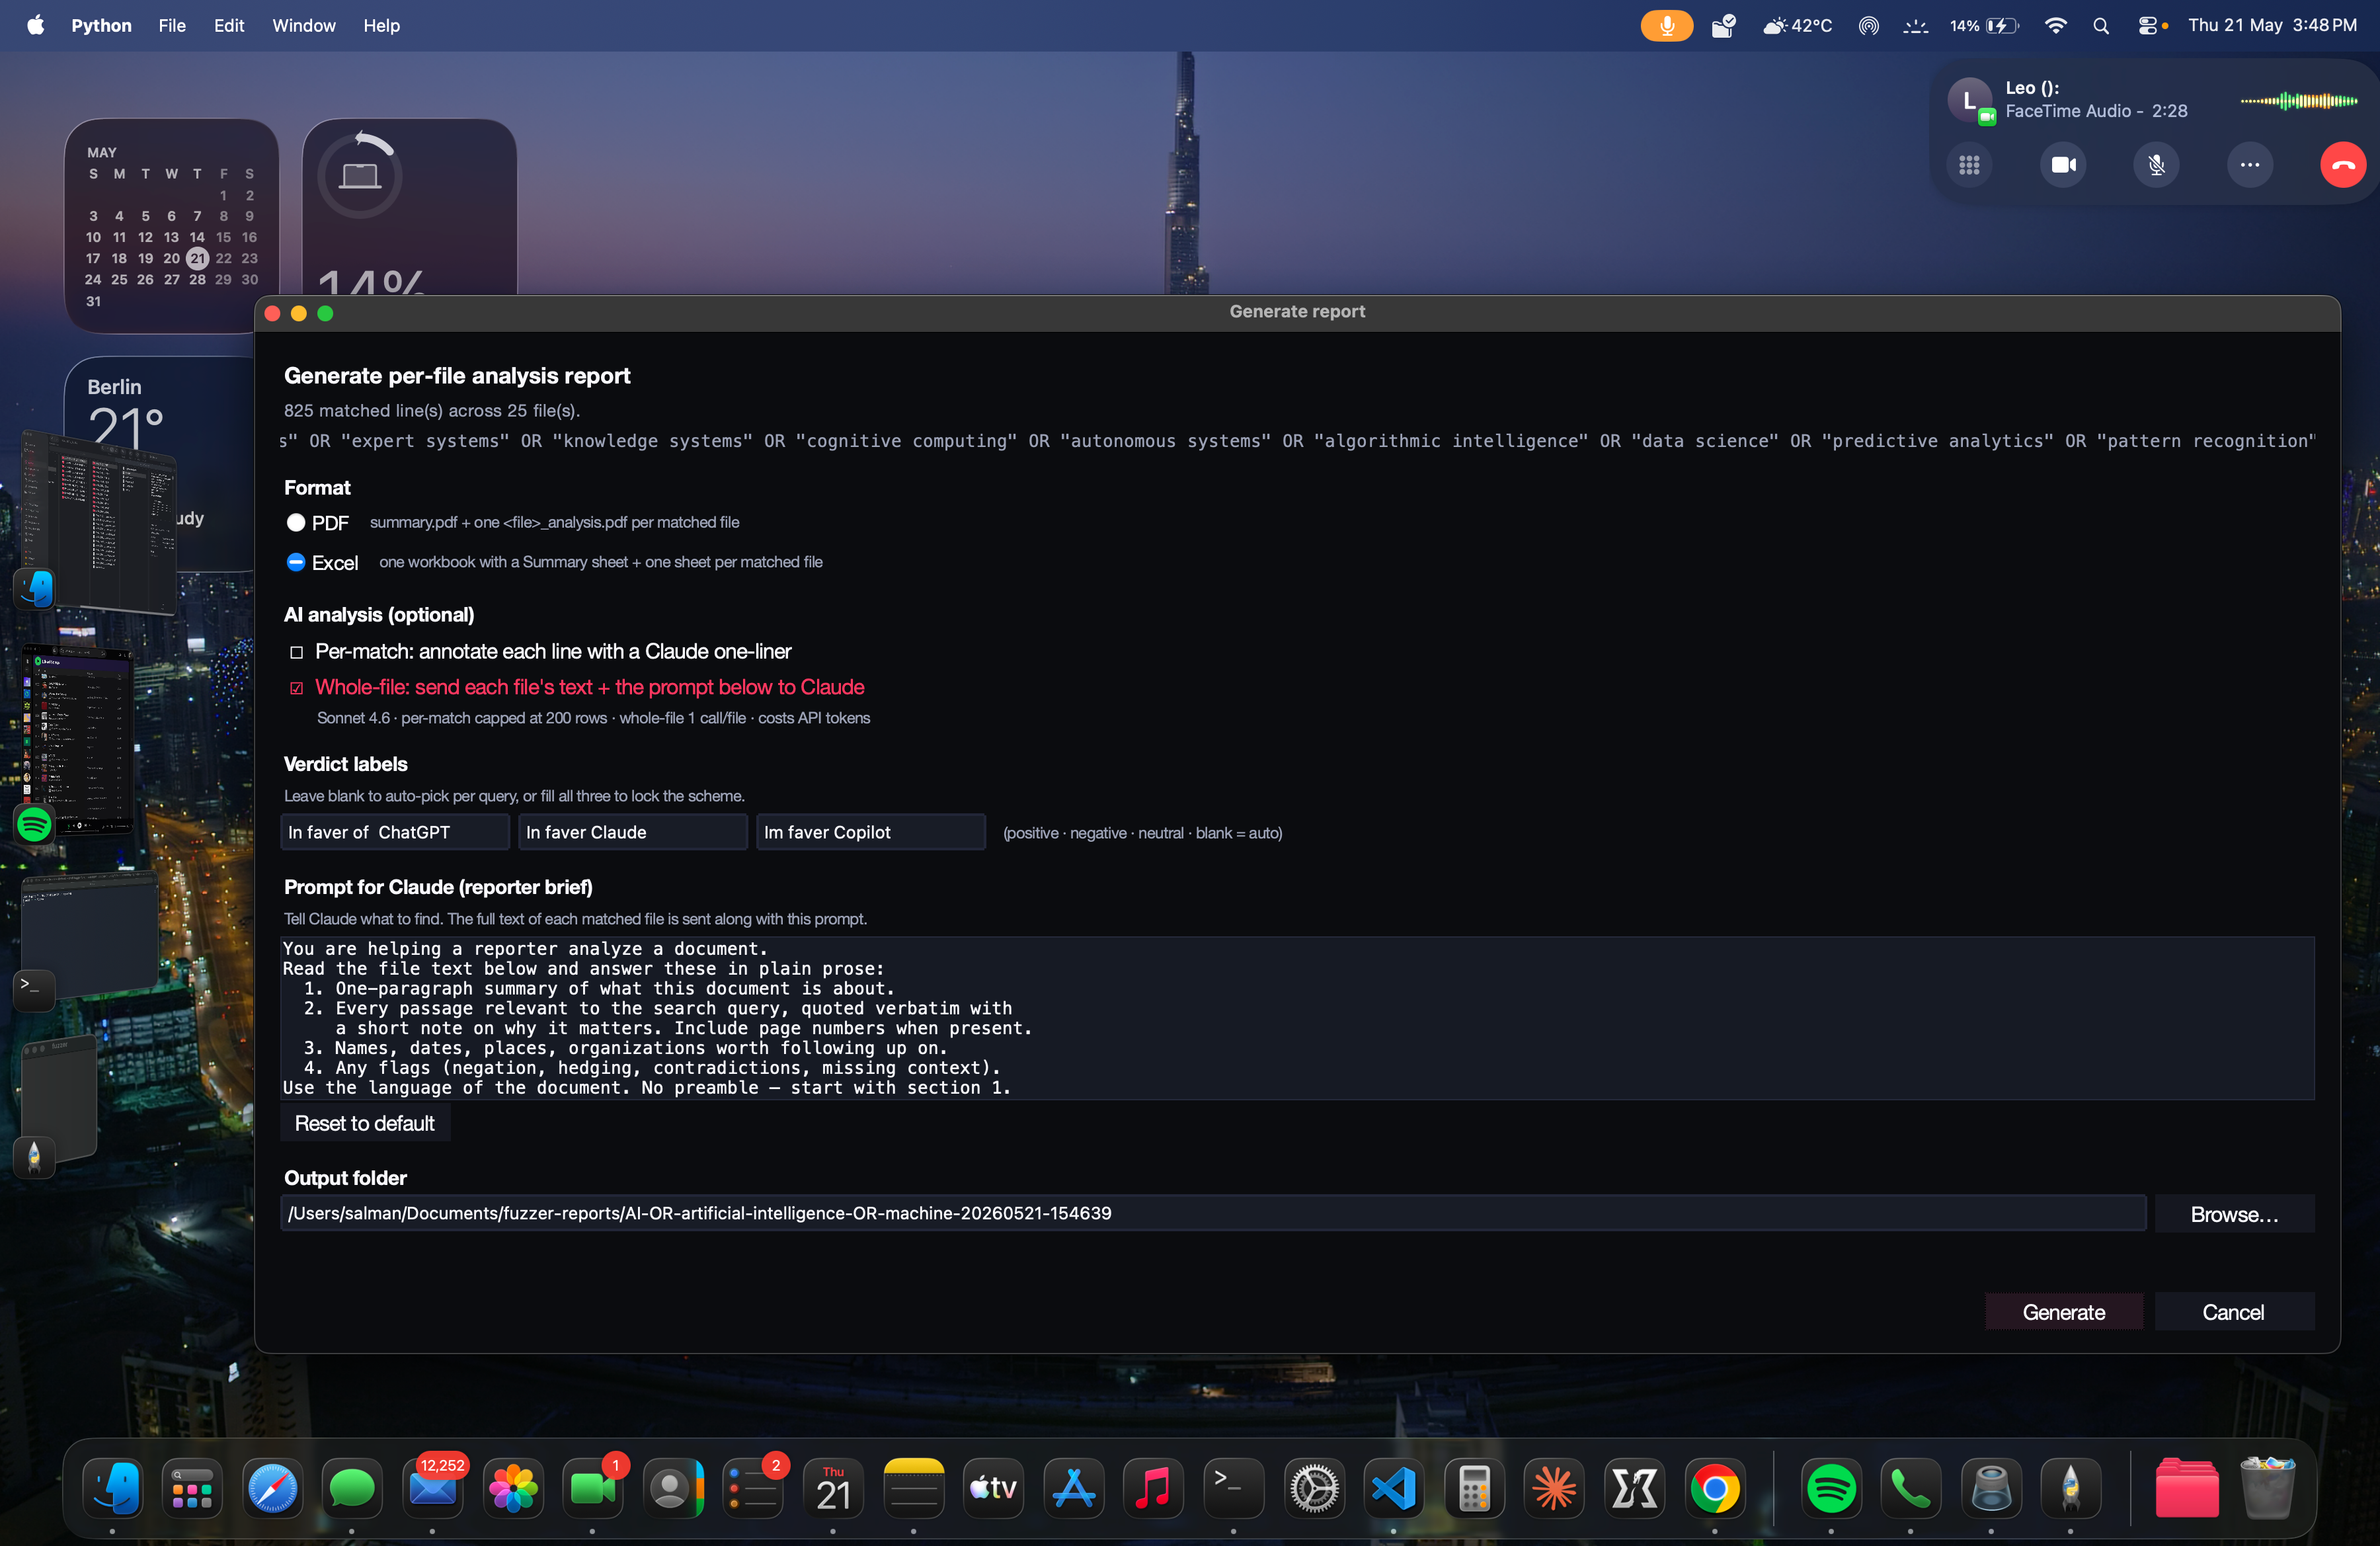Open the Claude app from the Dock
Image resolution: width=2380 pixels, height=1546 pixels.
[x=1555, y=1488]
